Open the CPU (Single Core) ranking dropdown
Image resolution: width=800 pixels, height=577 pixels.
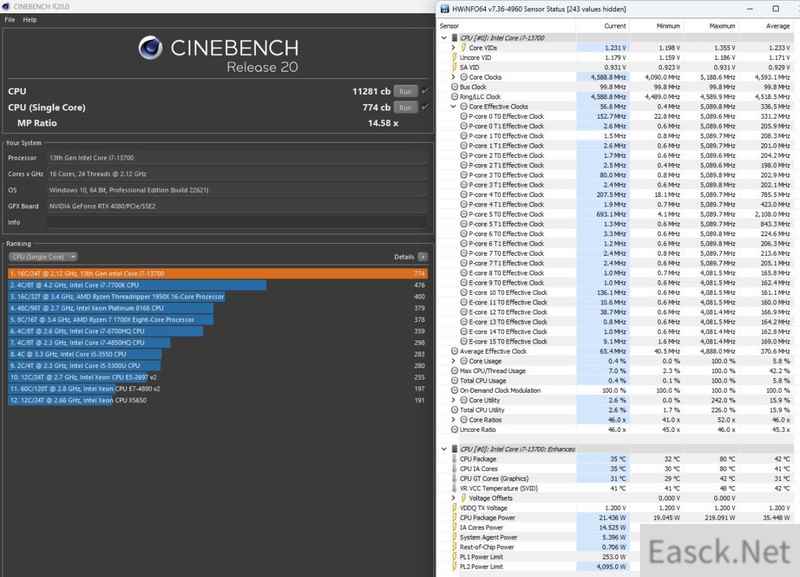click(43, 257)
